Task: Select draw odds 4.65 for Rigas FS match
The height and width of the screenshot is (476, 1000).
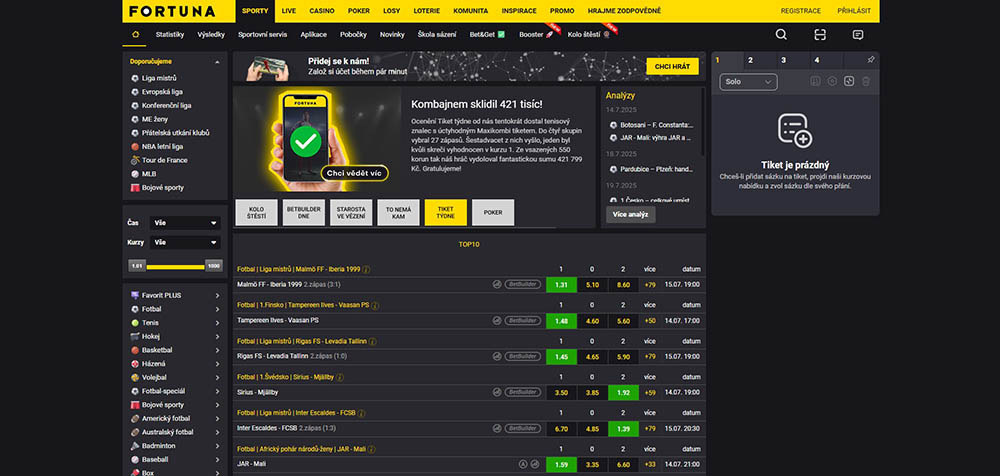Action: 593,356
